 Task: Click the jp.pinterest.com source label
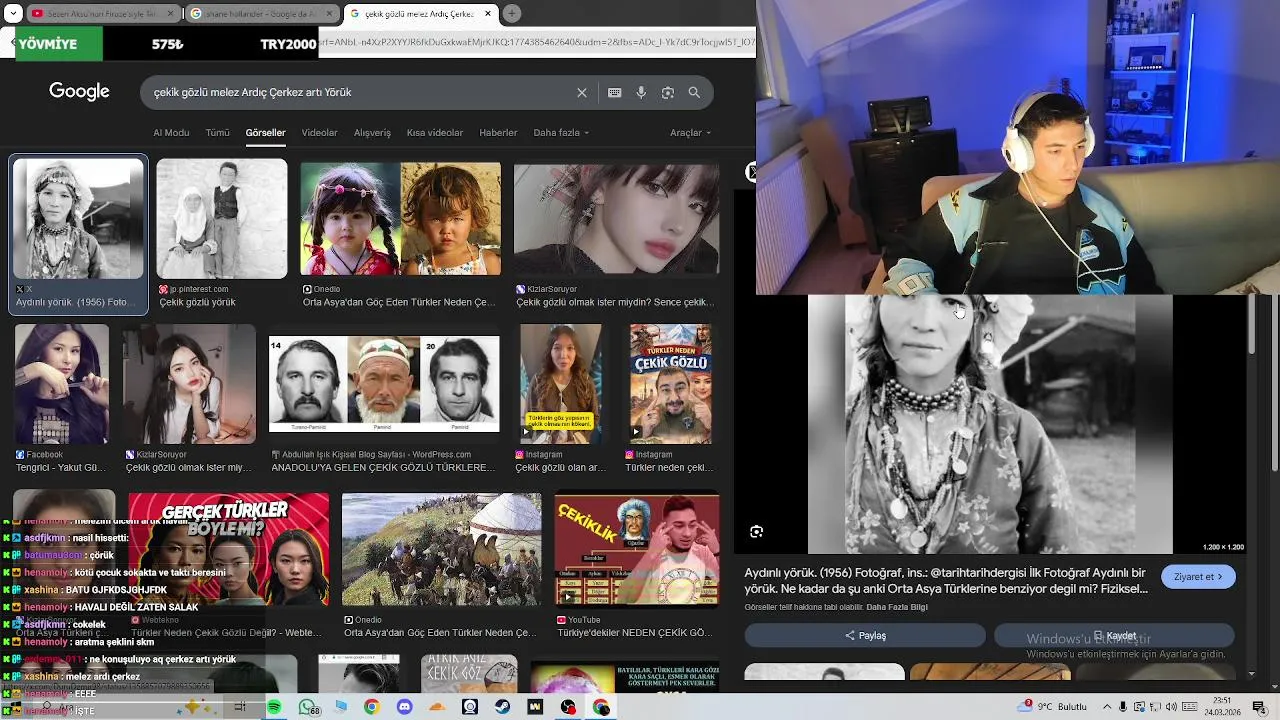point(198,289)
